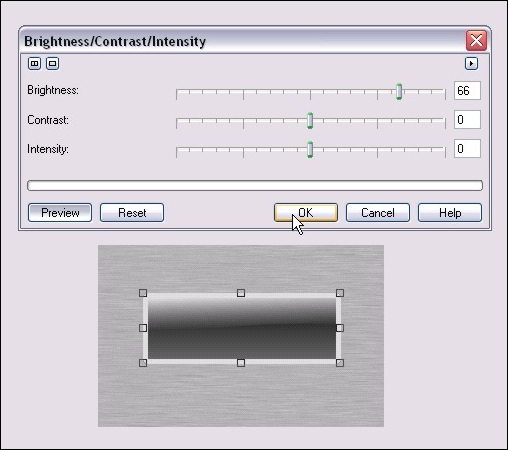Click the Intensity slider handle

coord(310,149)
